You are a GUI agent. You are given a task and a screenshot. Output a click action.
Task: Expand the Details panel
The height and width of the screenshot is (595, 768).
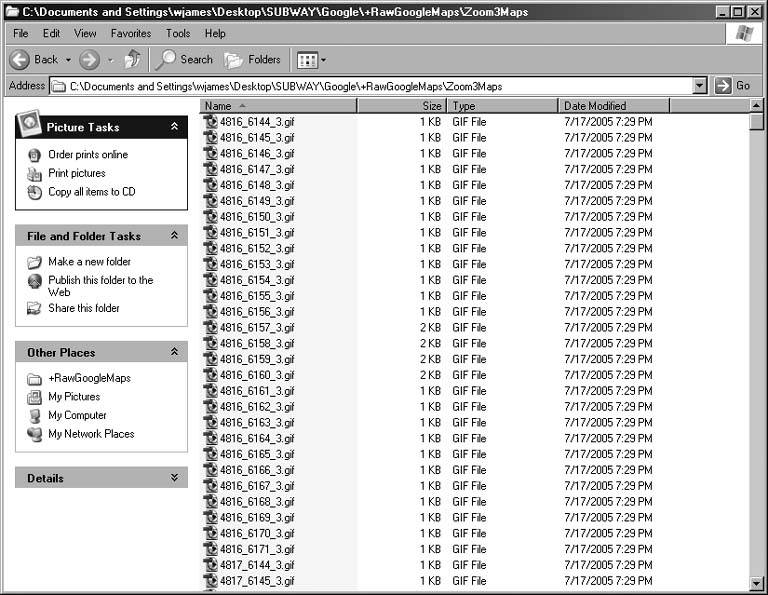click(175, 478)
